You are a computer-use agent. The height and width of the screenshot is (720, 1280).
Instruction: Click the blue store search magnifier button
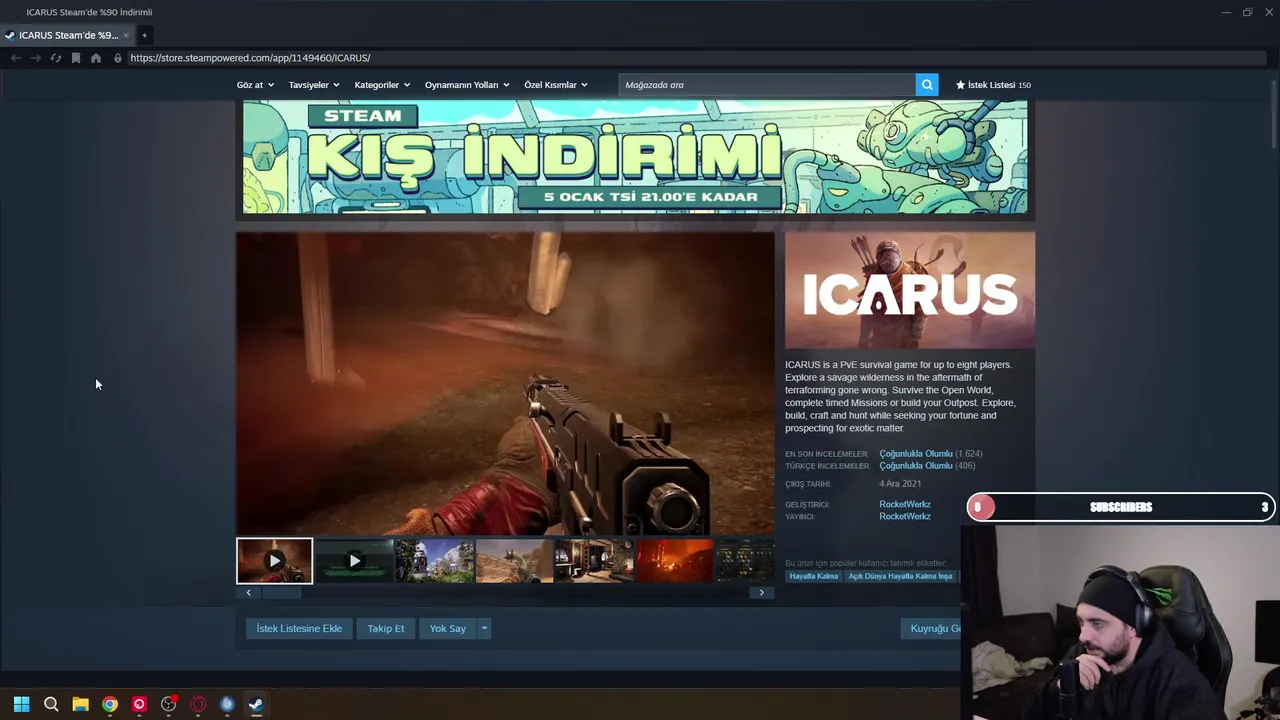[927, 85]
